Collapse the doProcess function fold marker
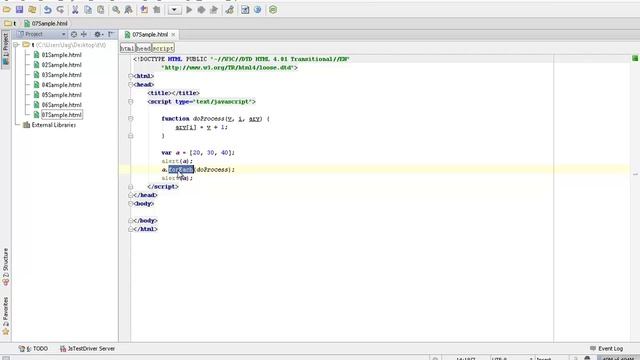The width and height of the screenshot is (640, 360). tap(131, 118)
